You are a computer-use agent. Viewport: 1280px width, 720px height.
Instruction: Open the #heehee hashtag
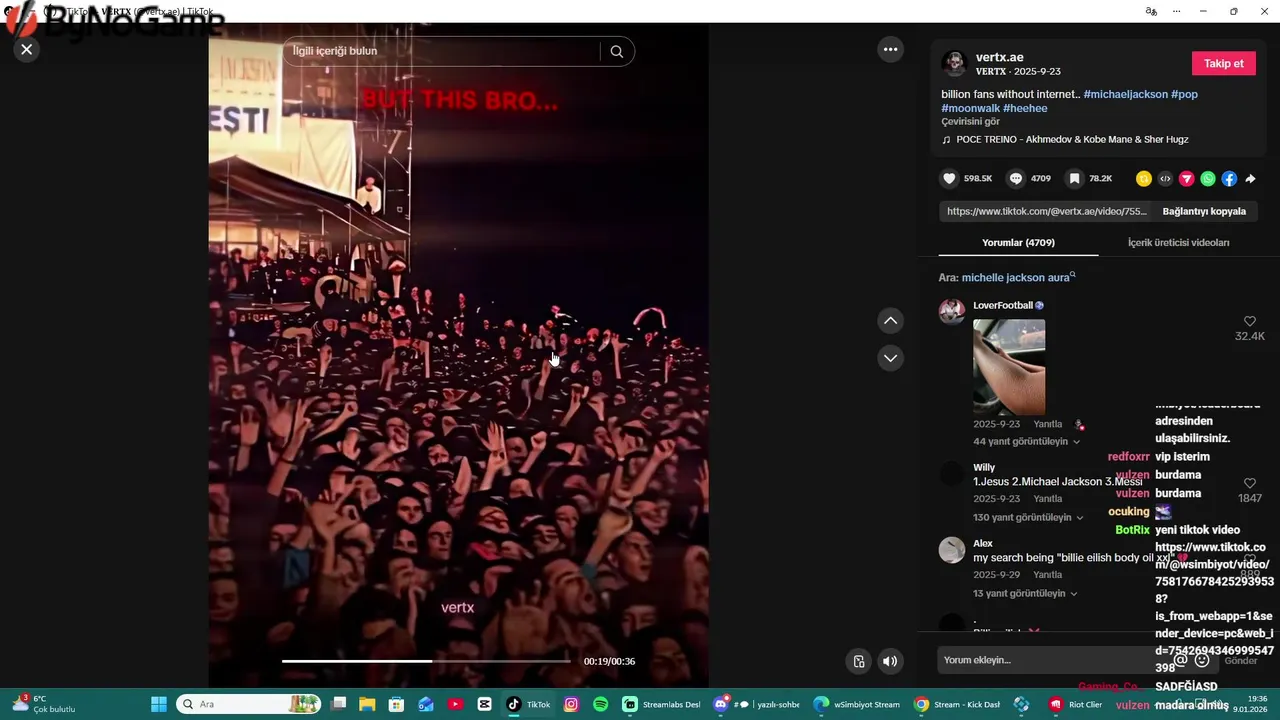(1025, 108)
